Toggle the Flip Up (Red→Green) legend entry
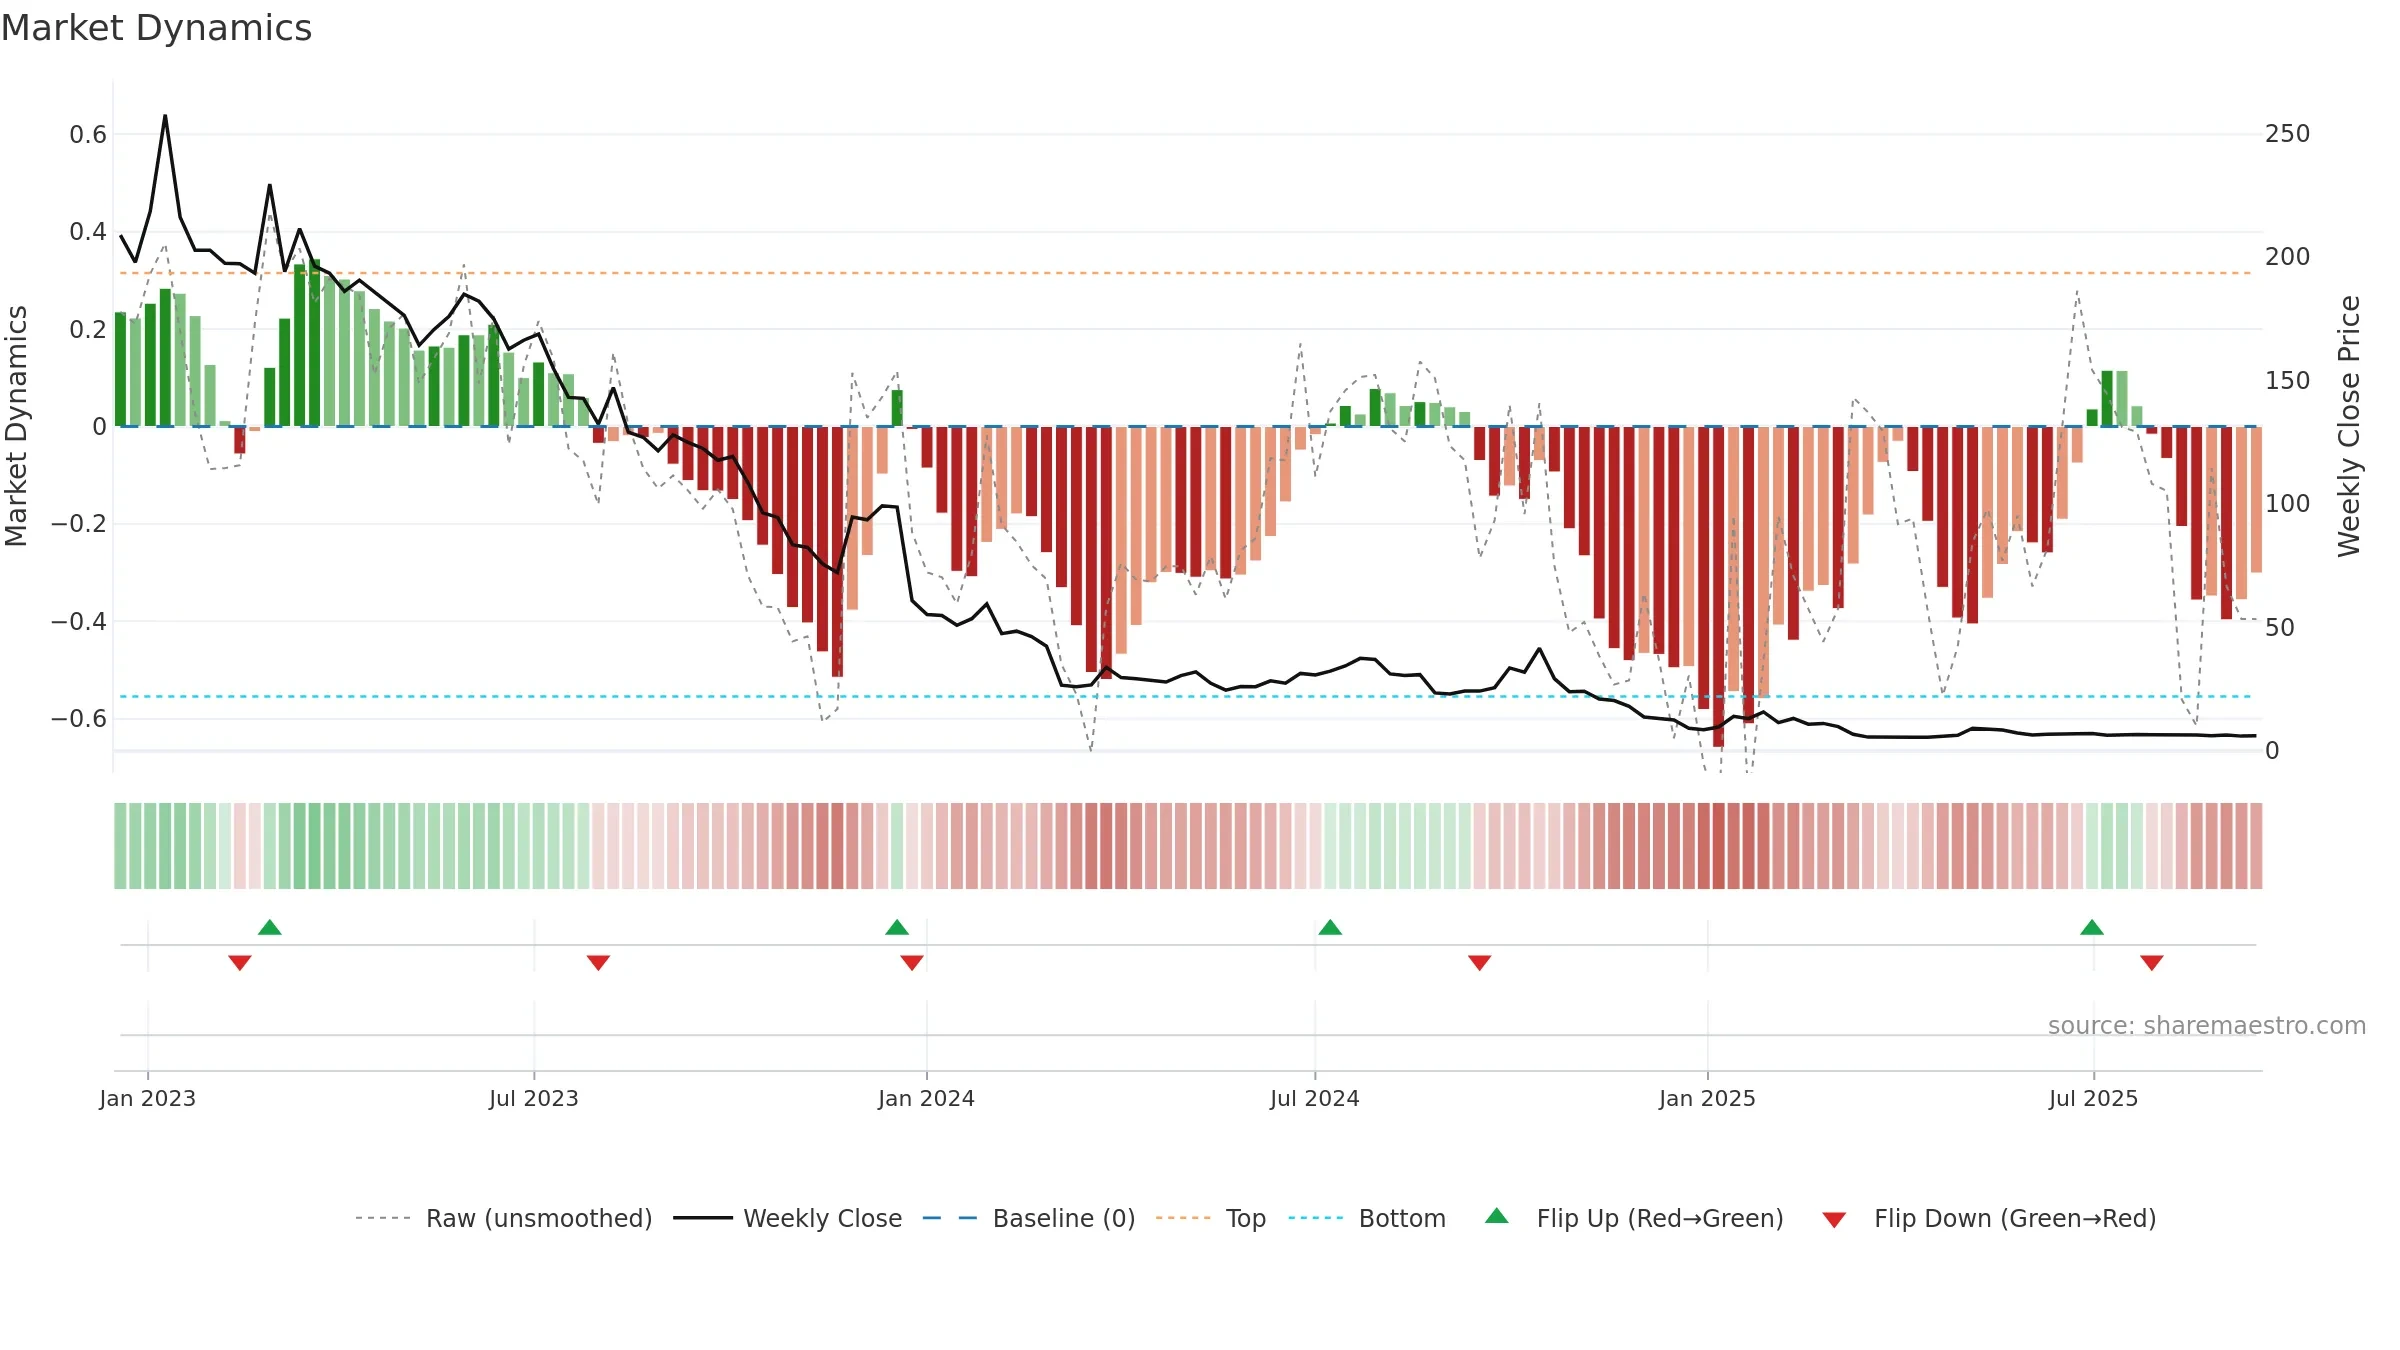The width and height of the screenshot is (2400, 1350). 1634,1218
